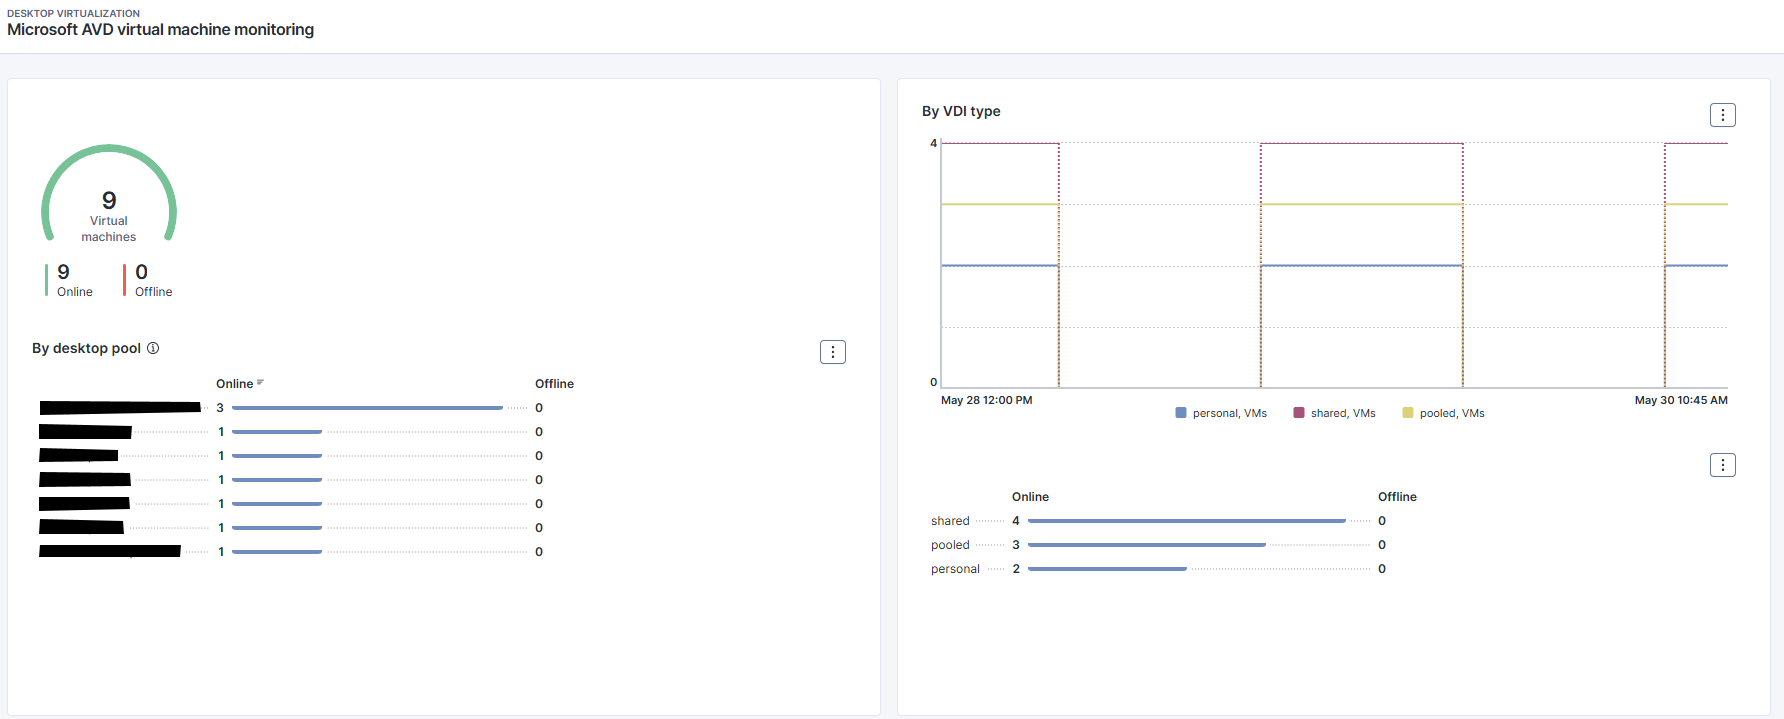The image size is (1784, 719).
Task: Click the blue personal legend color square
Action: tap(1181, 413)
